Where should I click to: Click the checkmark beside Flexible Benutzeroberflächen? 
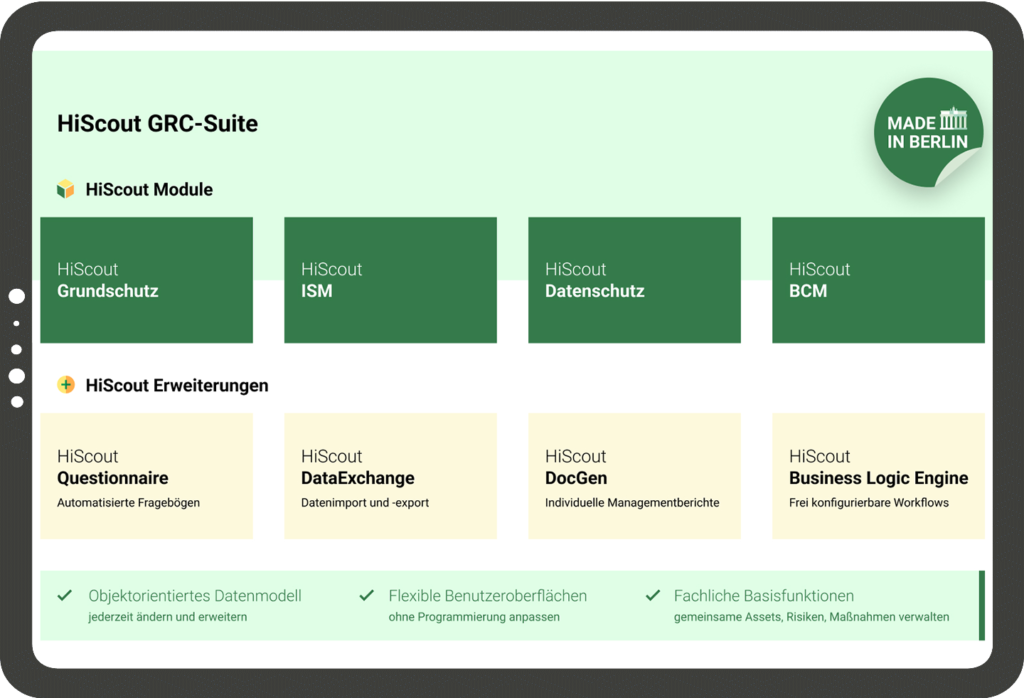[367, 595]
